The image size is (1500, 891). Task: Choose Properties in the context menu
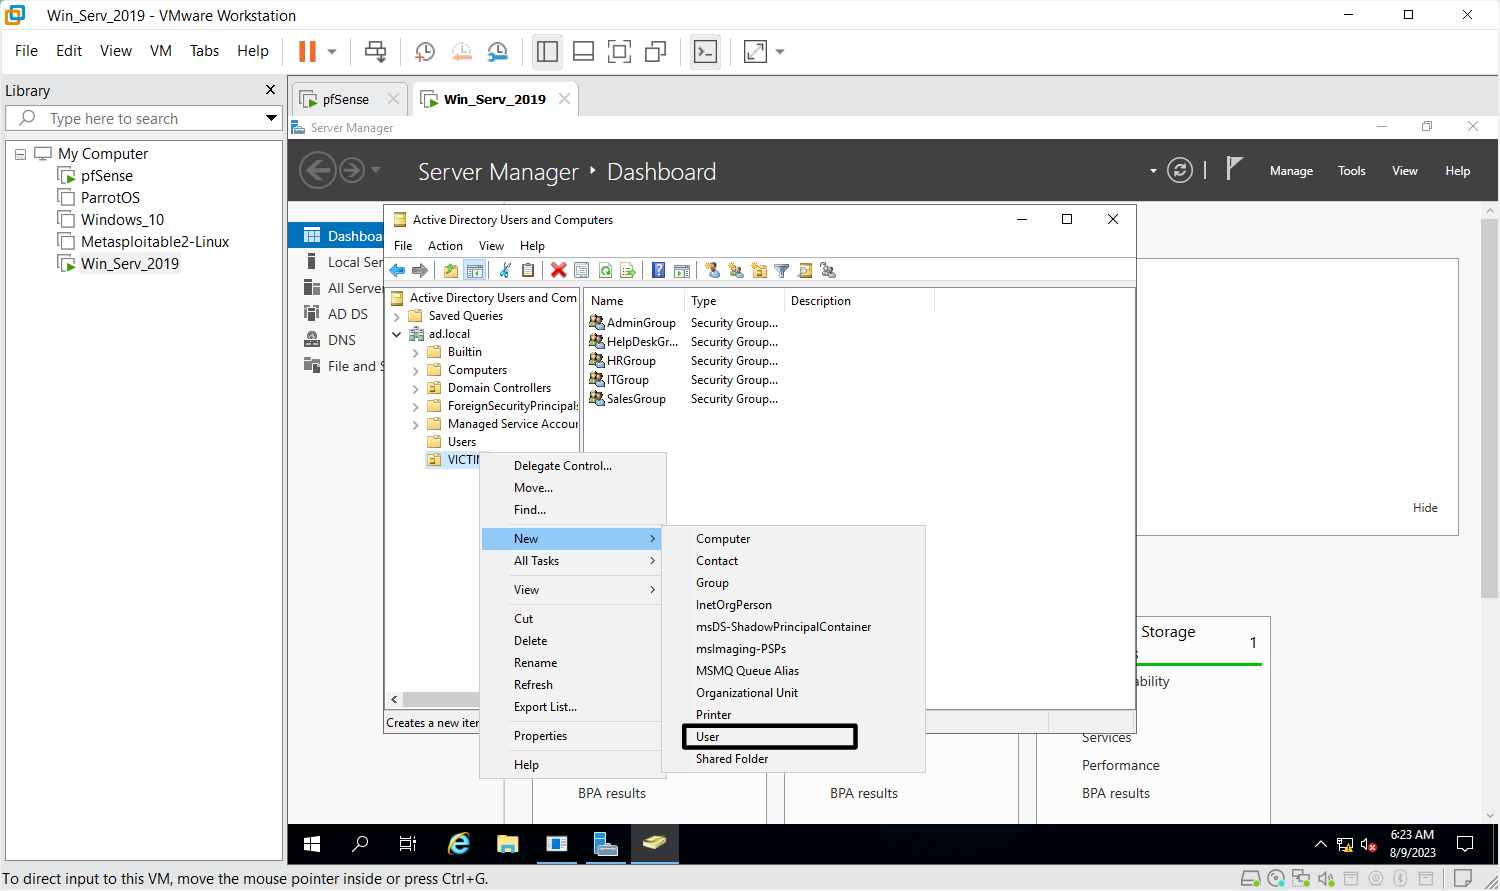540,736
